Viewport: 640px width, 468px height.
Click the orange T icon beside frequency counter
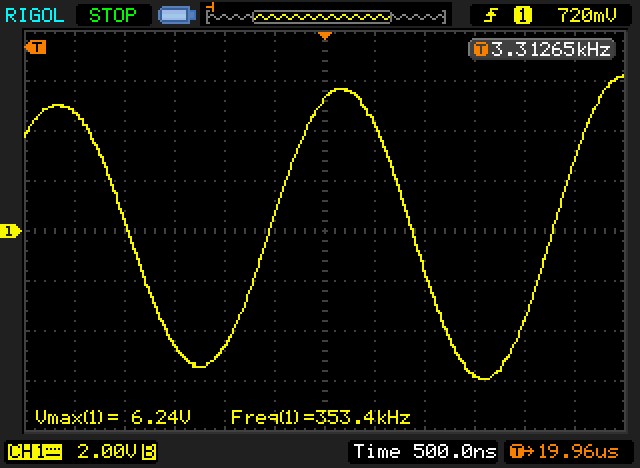[481, 49]
